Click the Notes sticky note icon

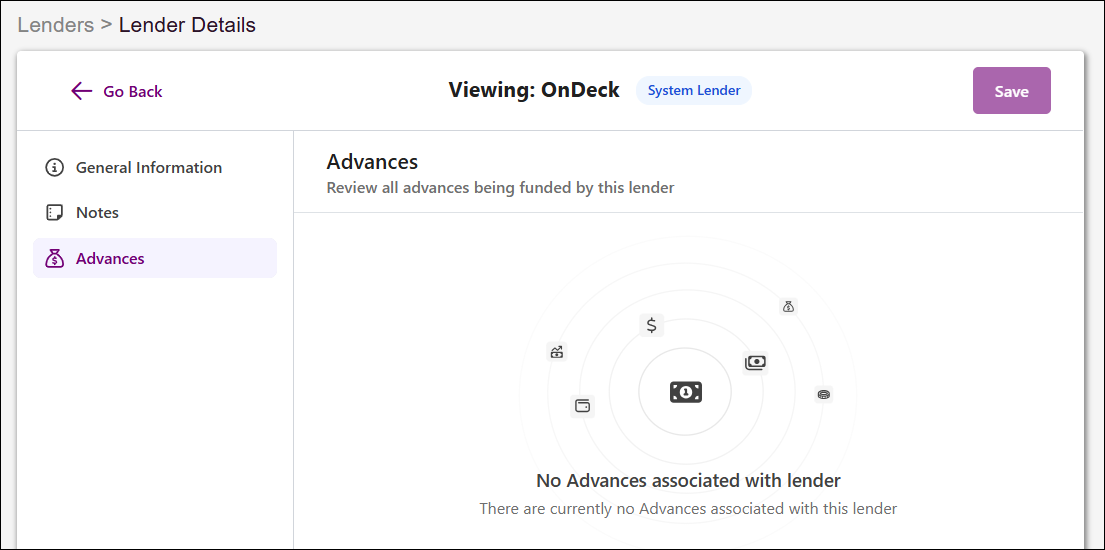tap(54, 213)
